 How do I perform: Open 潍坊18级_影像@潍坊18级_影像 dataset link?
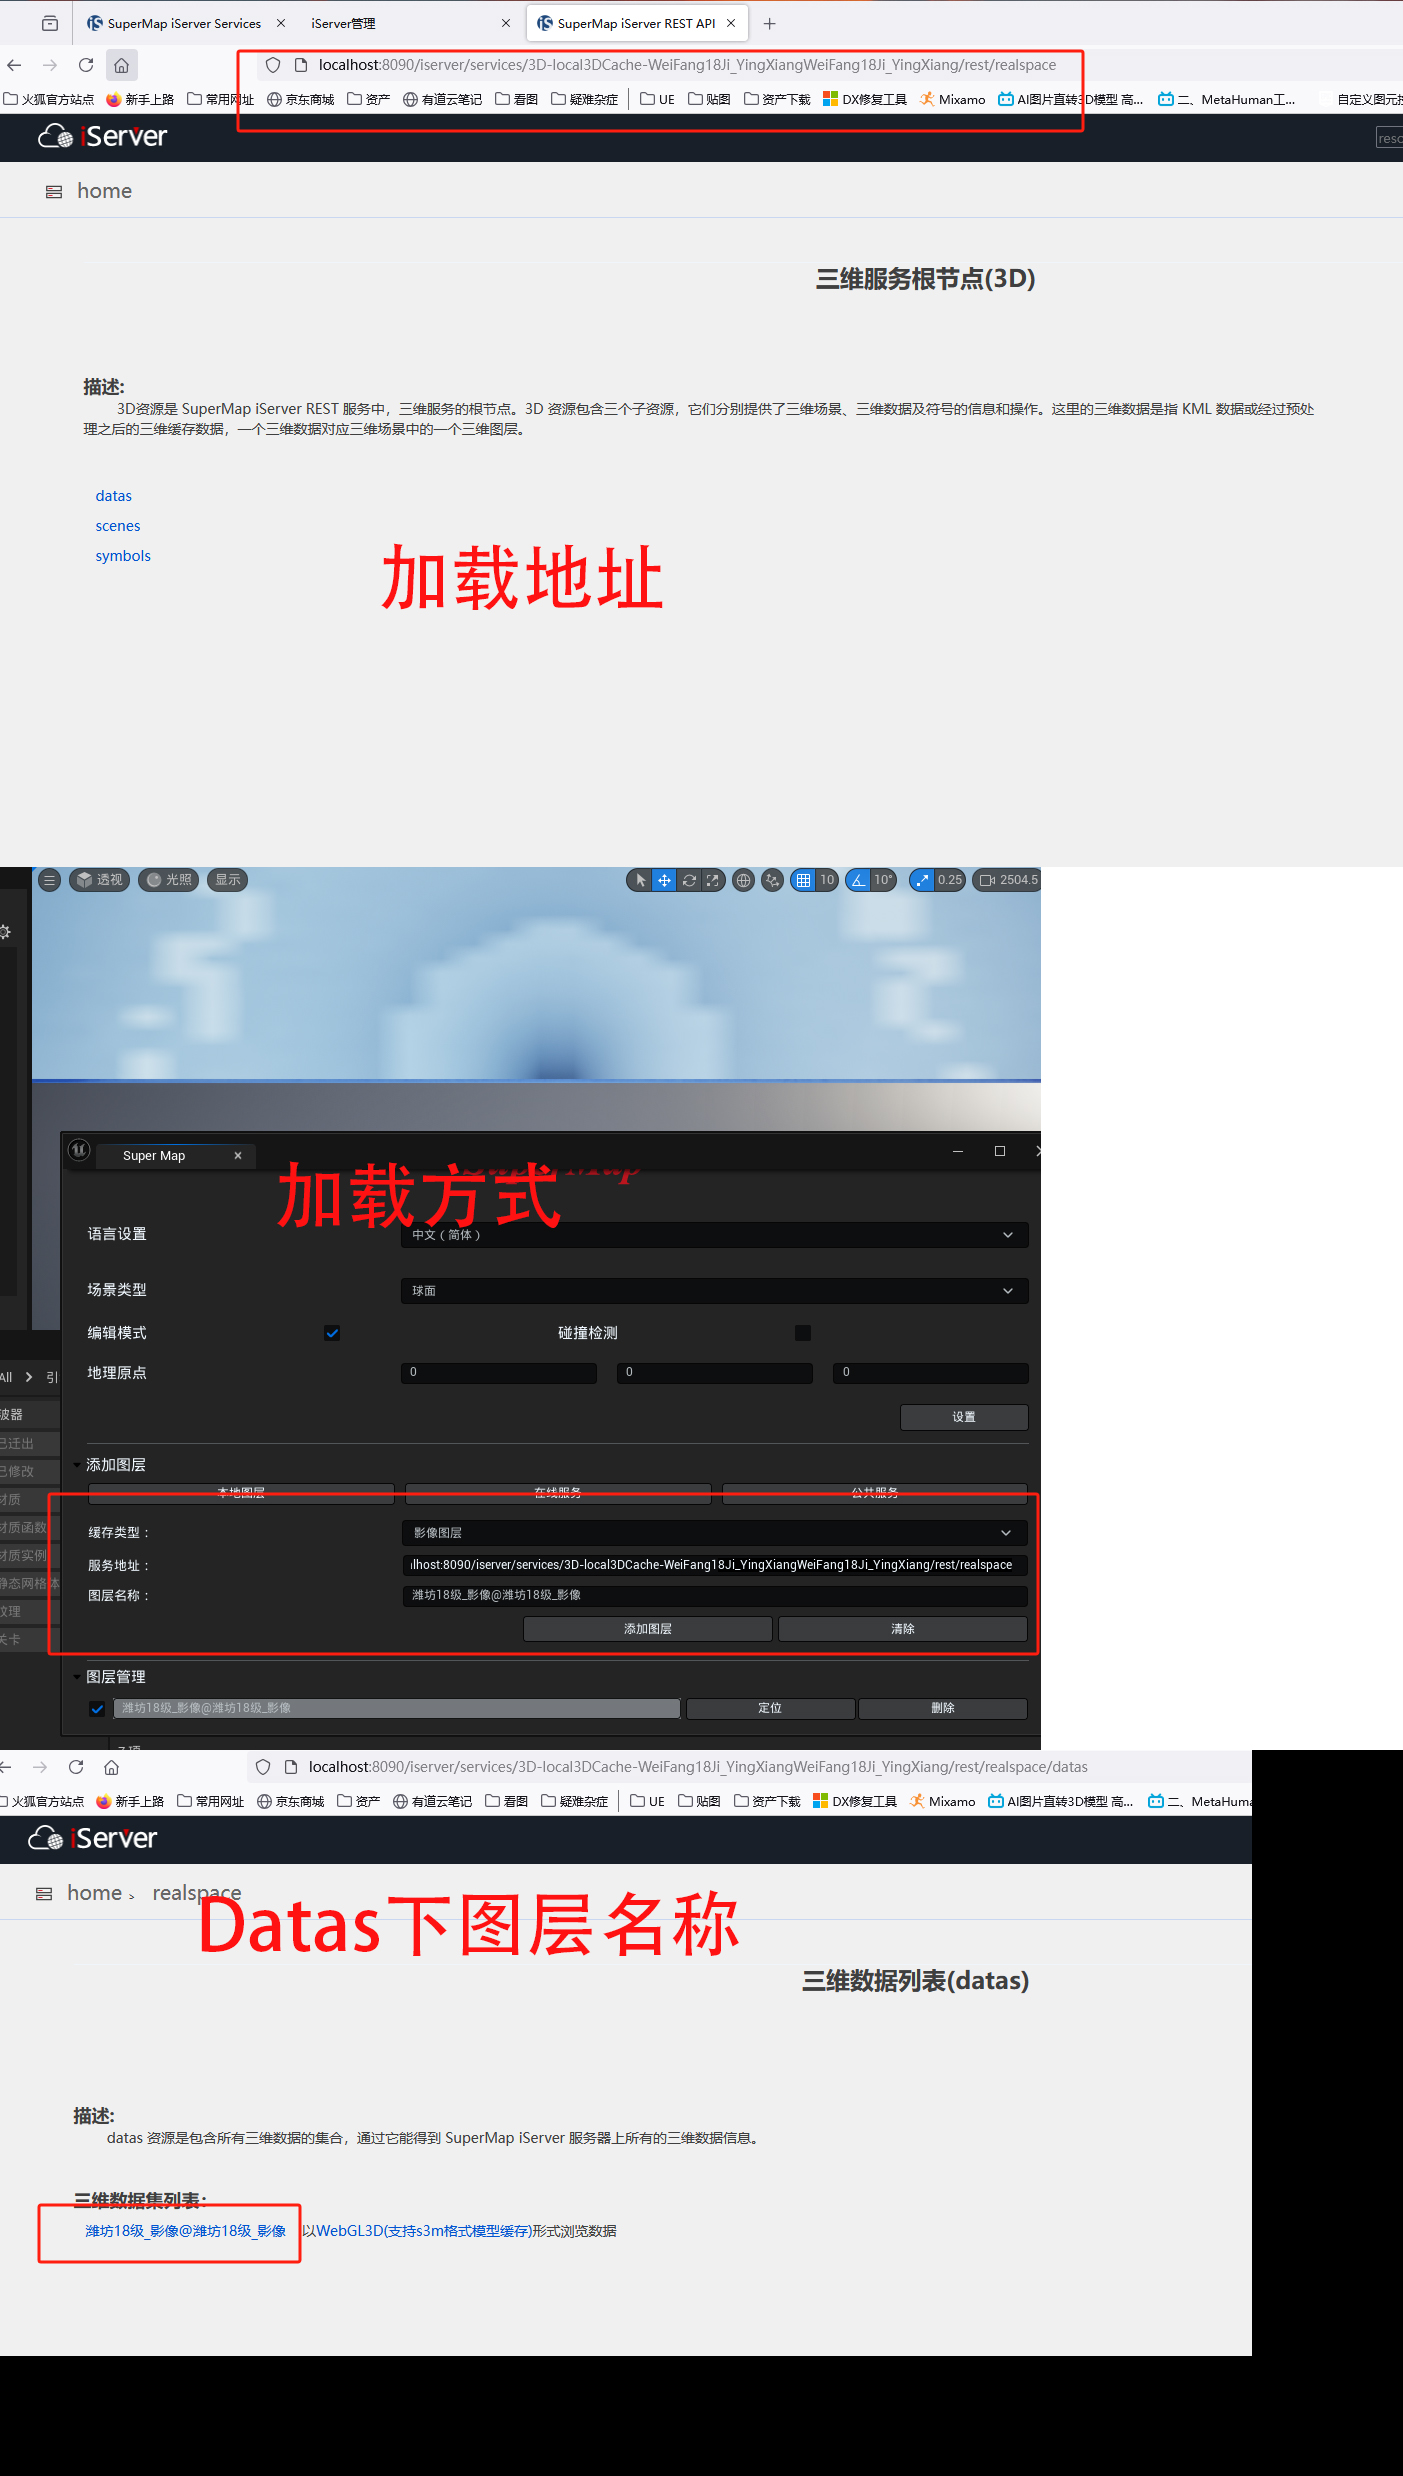186,2231
